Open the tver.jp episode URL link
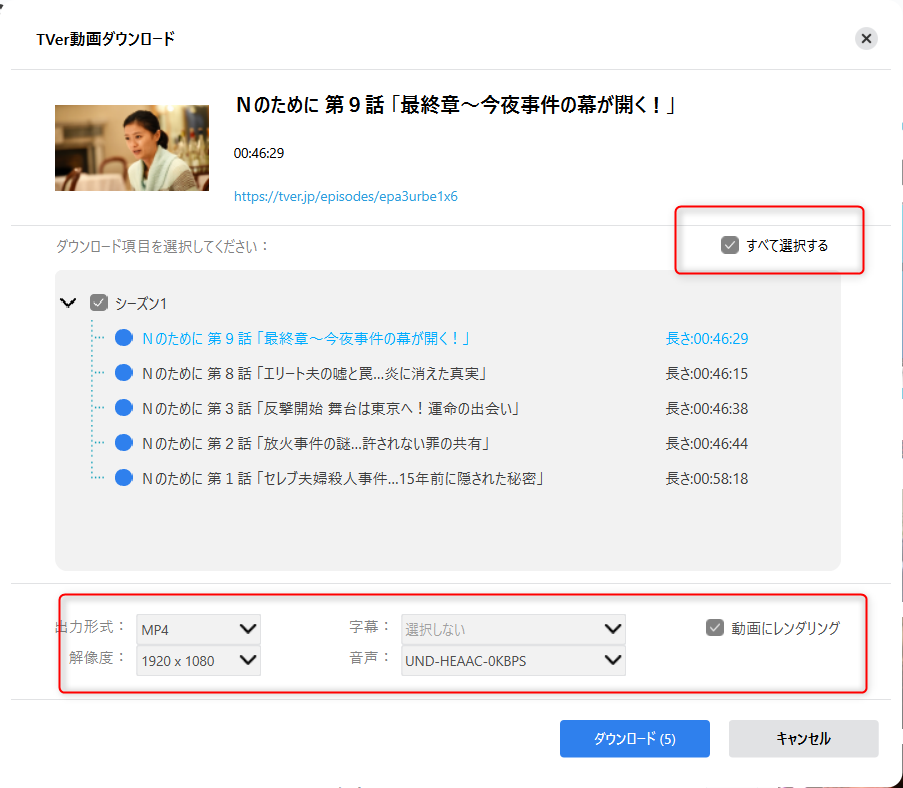903x788 pixels. [x=346, y=196]
